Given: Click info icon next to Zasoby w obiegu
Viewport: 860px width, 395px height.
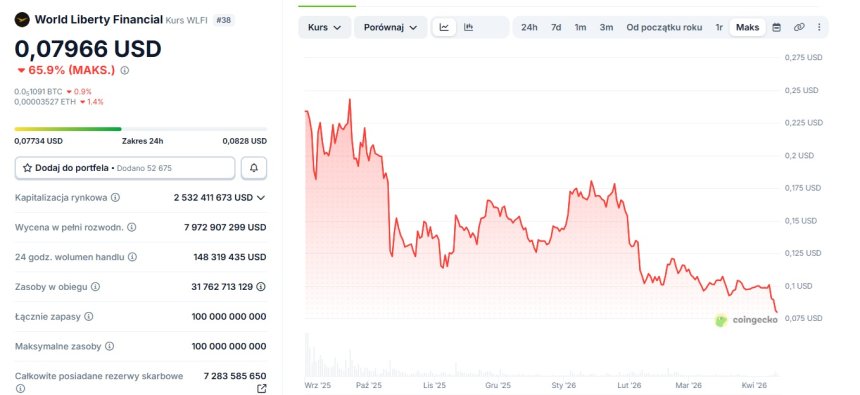Looking at the screenshot, I should (95, 286).
